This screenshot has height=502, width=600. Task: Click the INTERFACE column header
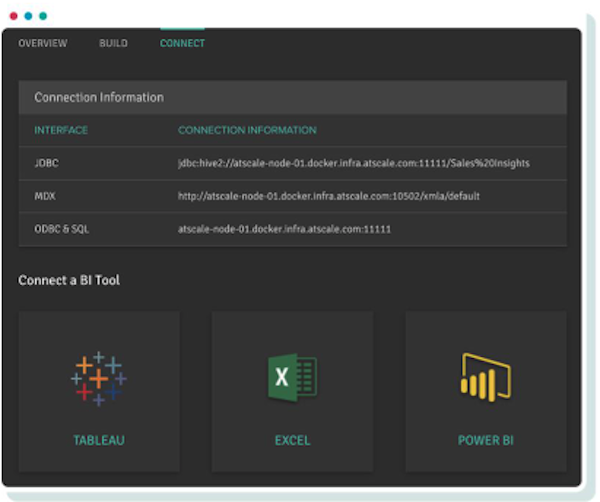coord(61,130)
